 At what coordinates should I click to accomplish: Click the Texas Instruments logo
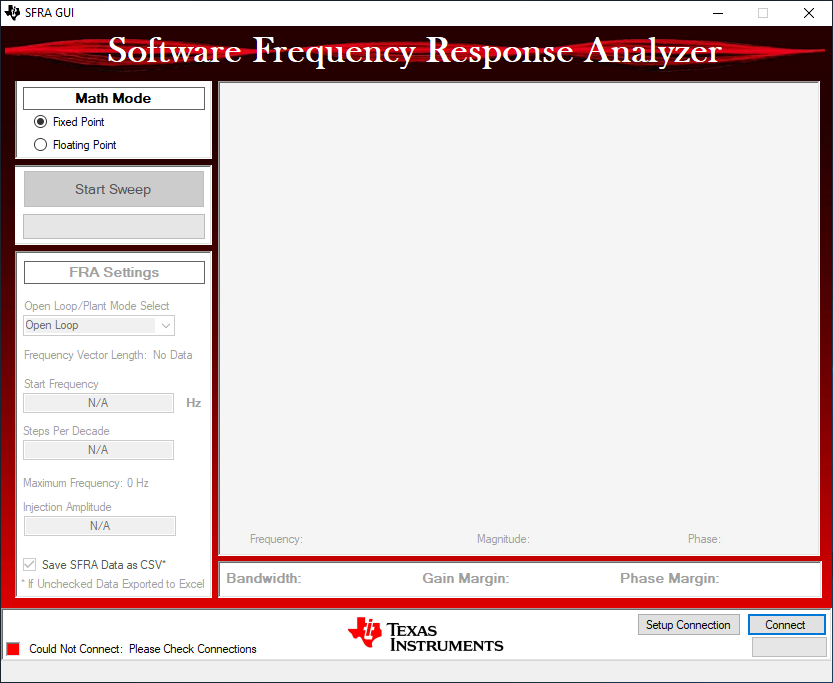point(426,635)
